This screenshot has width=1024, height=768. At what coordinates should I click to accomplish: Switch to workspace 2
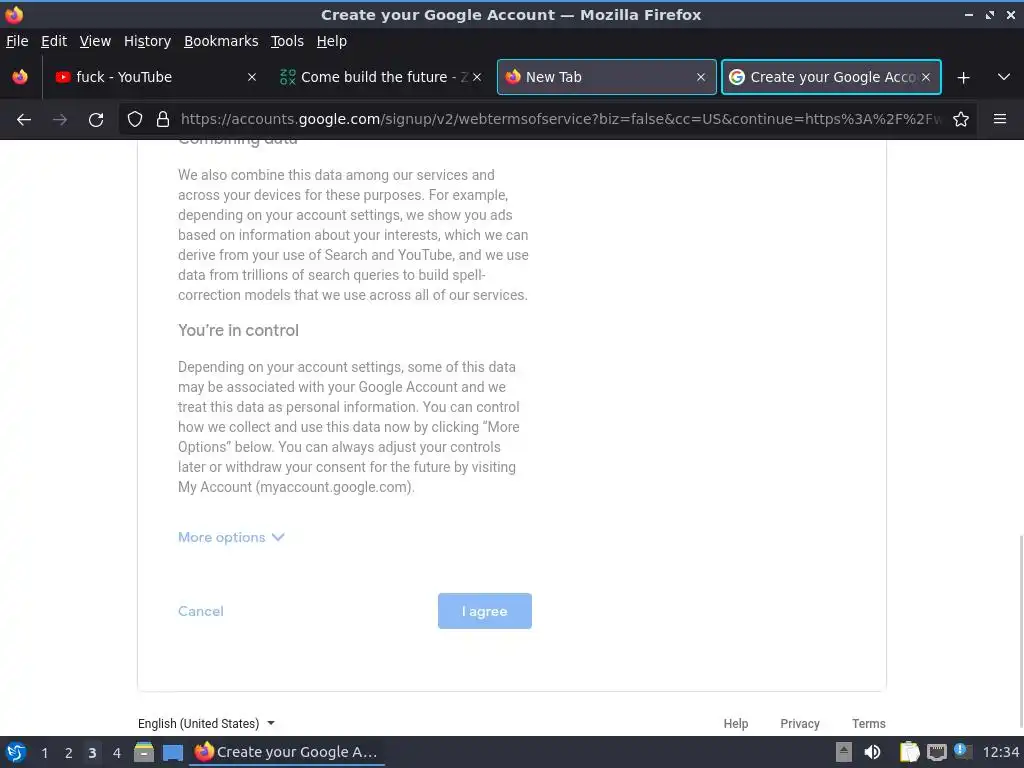(69, 753)
